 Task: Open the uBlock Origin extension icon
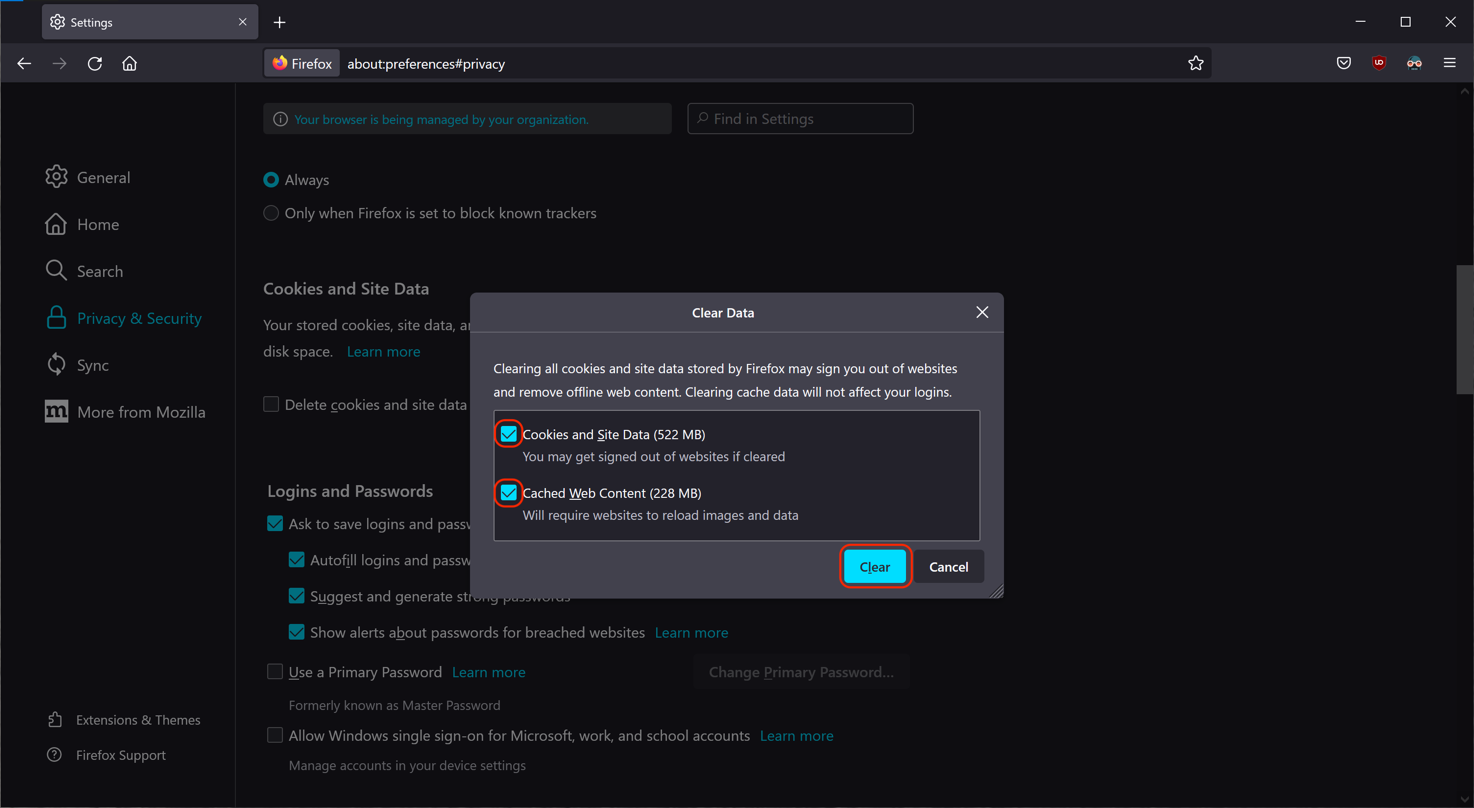[x=1379, y=63]
